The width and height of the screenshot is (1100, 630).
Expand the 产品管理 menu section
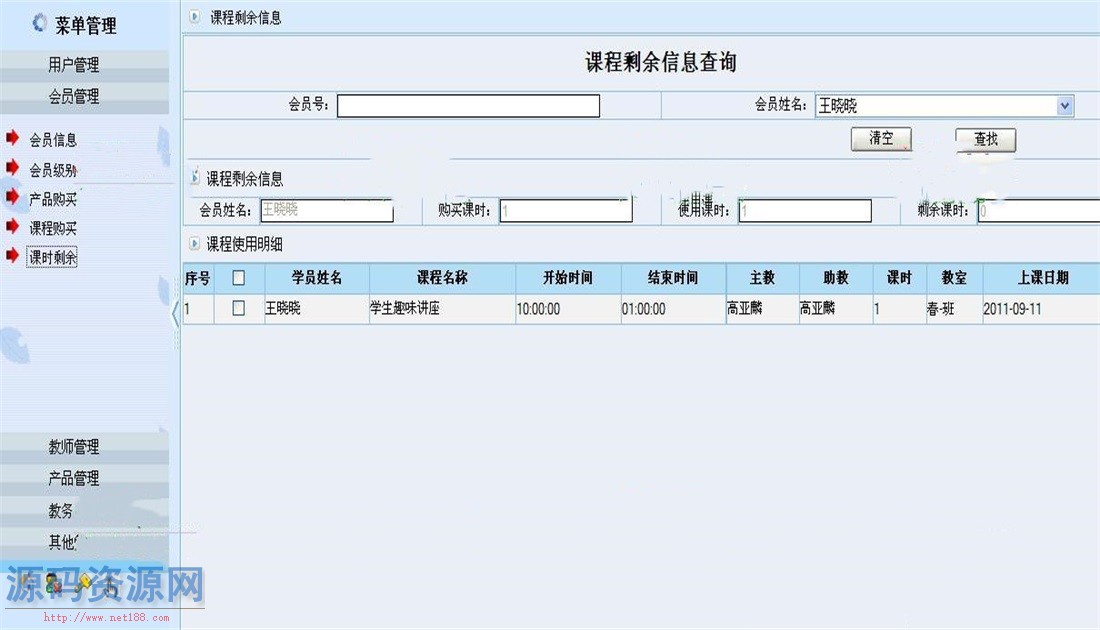pos(84,478)
